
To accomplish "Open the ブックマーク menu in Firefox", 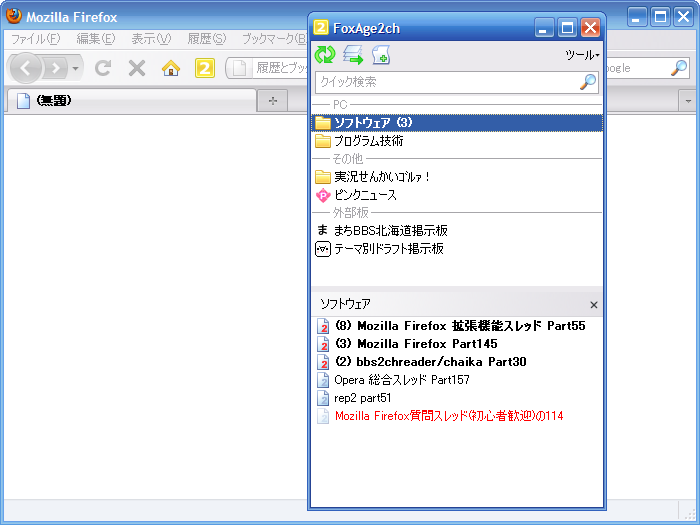I will click(x=274, y=39).
